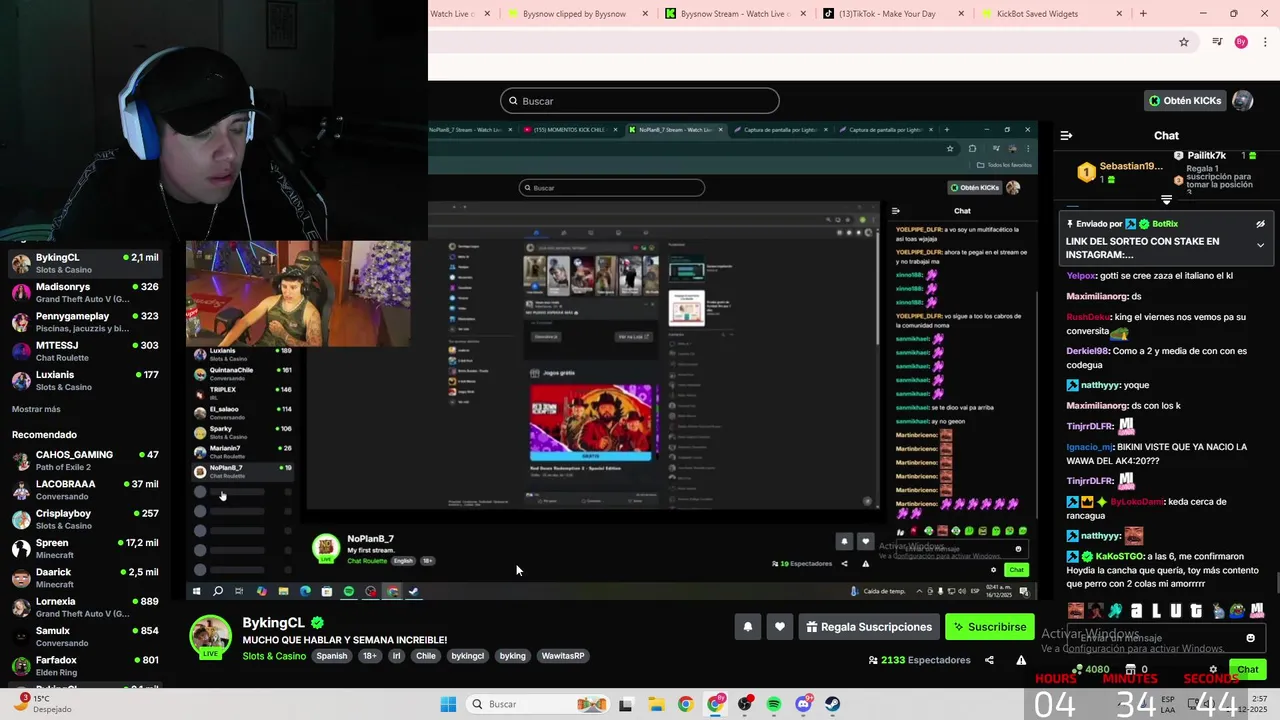Open the Slots & Casino category link
1280x720 pixels.
pos(274,656)
